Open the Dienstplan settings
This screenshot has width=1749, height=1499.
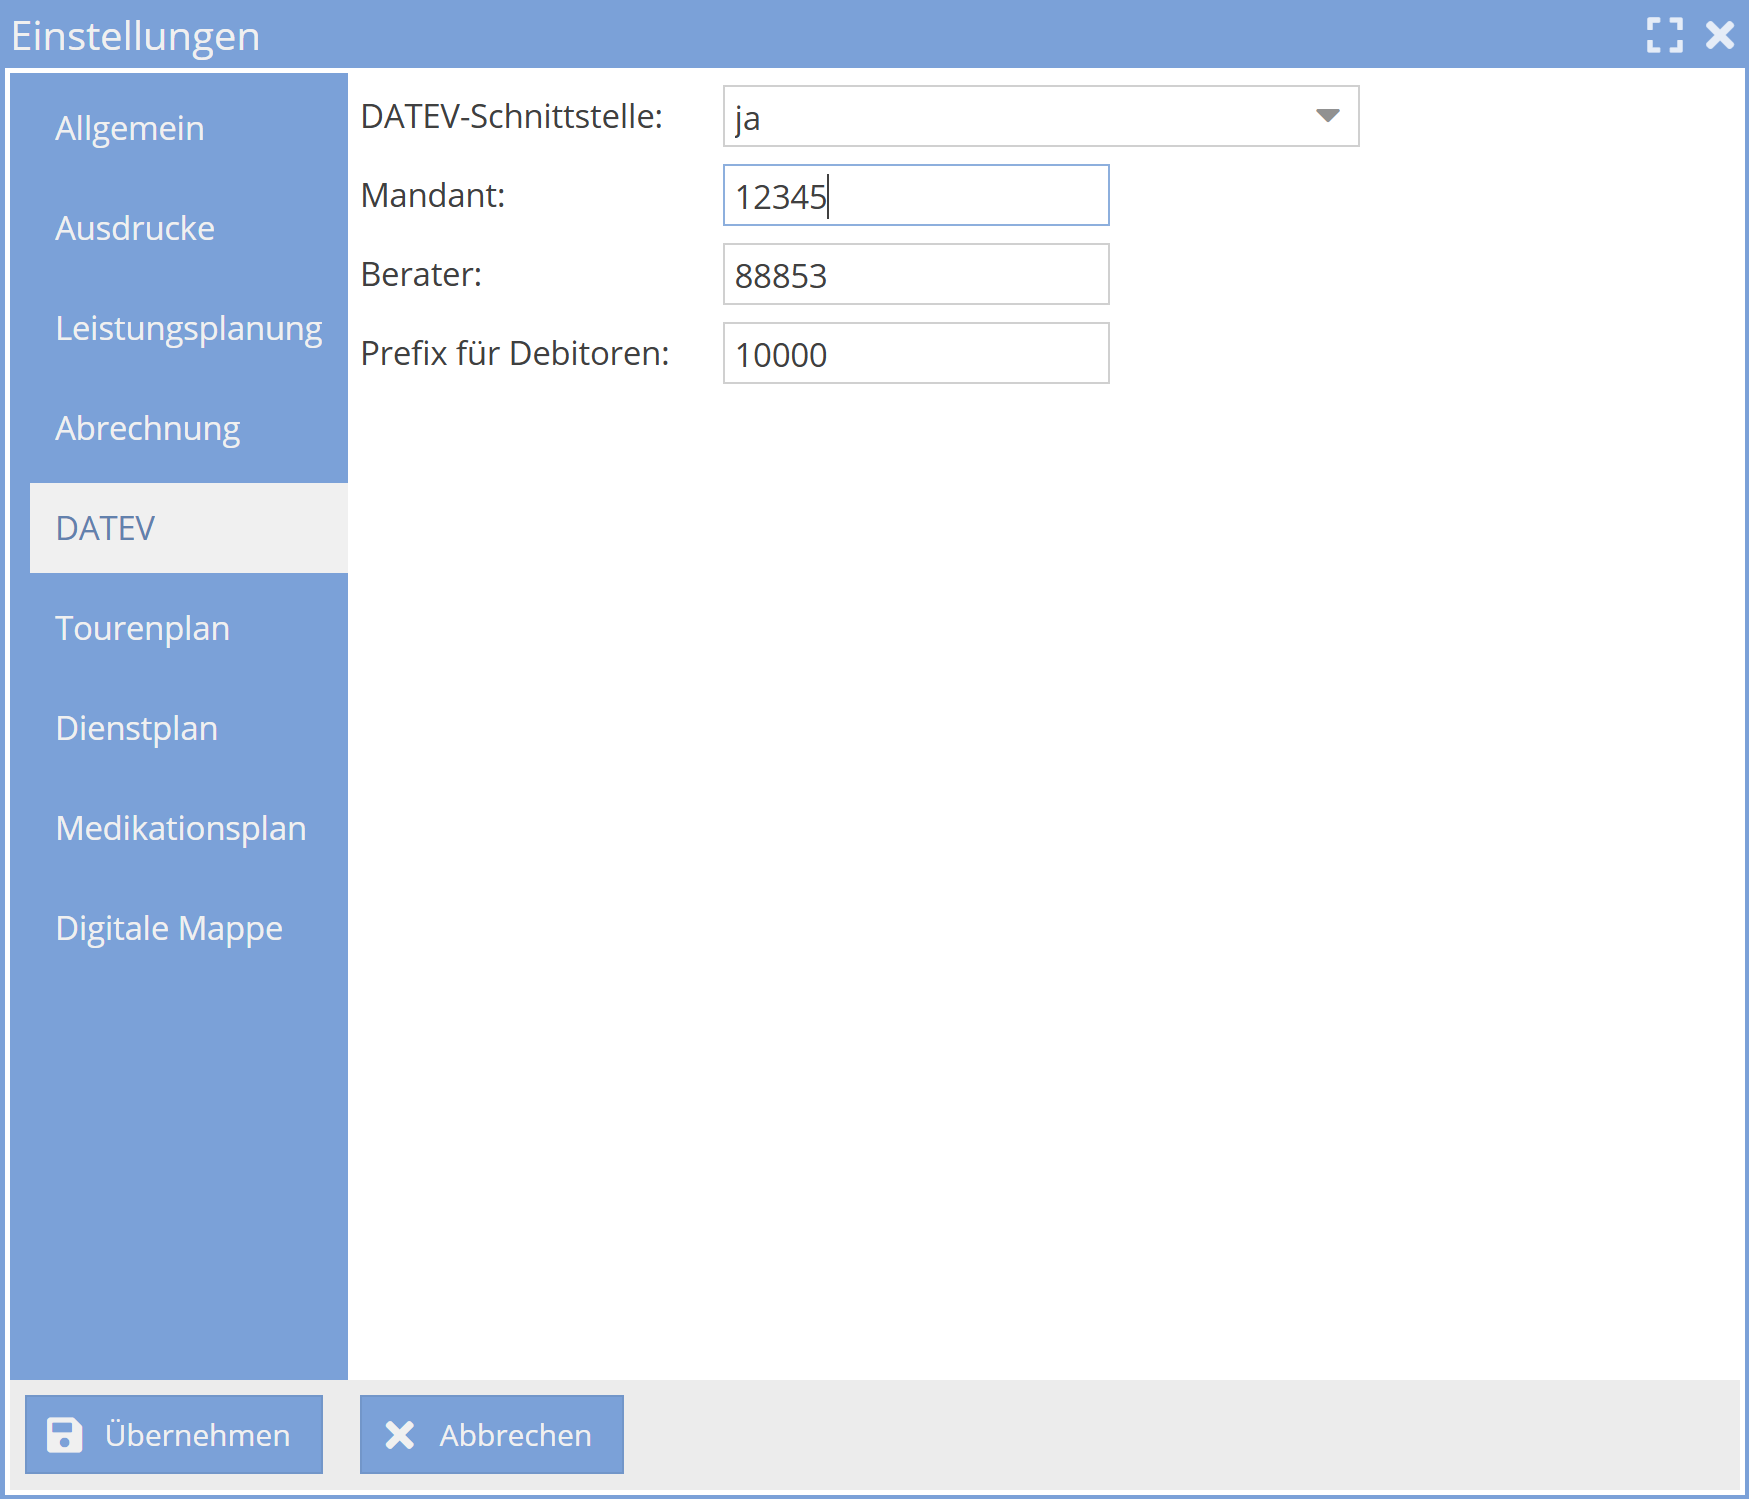coord(137,728)
